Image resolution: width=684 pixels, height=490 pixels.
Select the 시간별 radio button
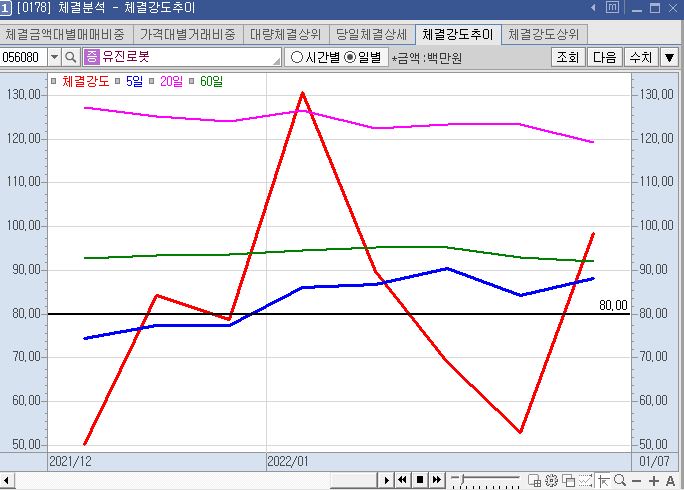(297, 57)
